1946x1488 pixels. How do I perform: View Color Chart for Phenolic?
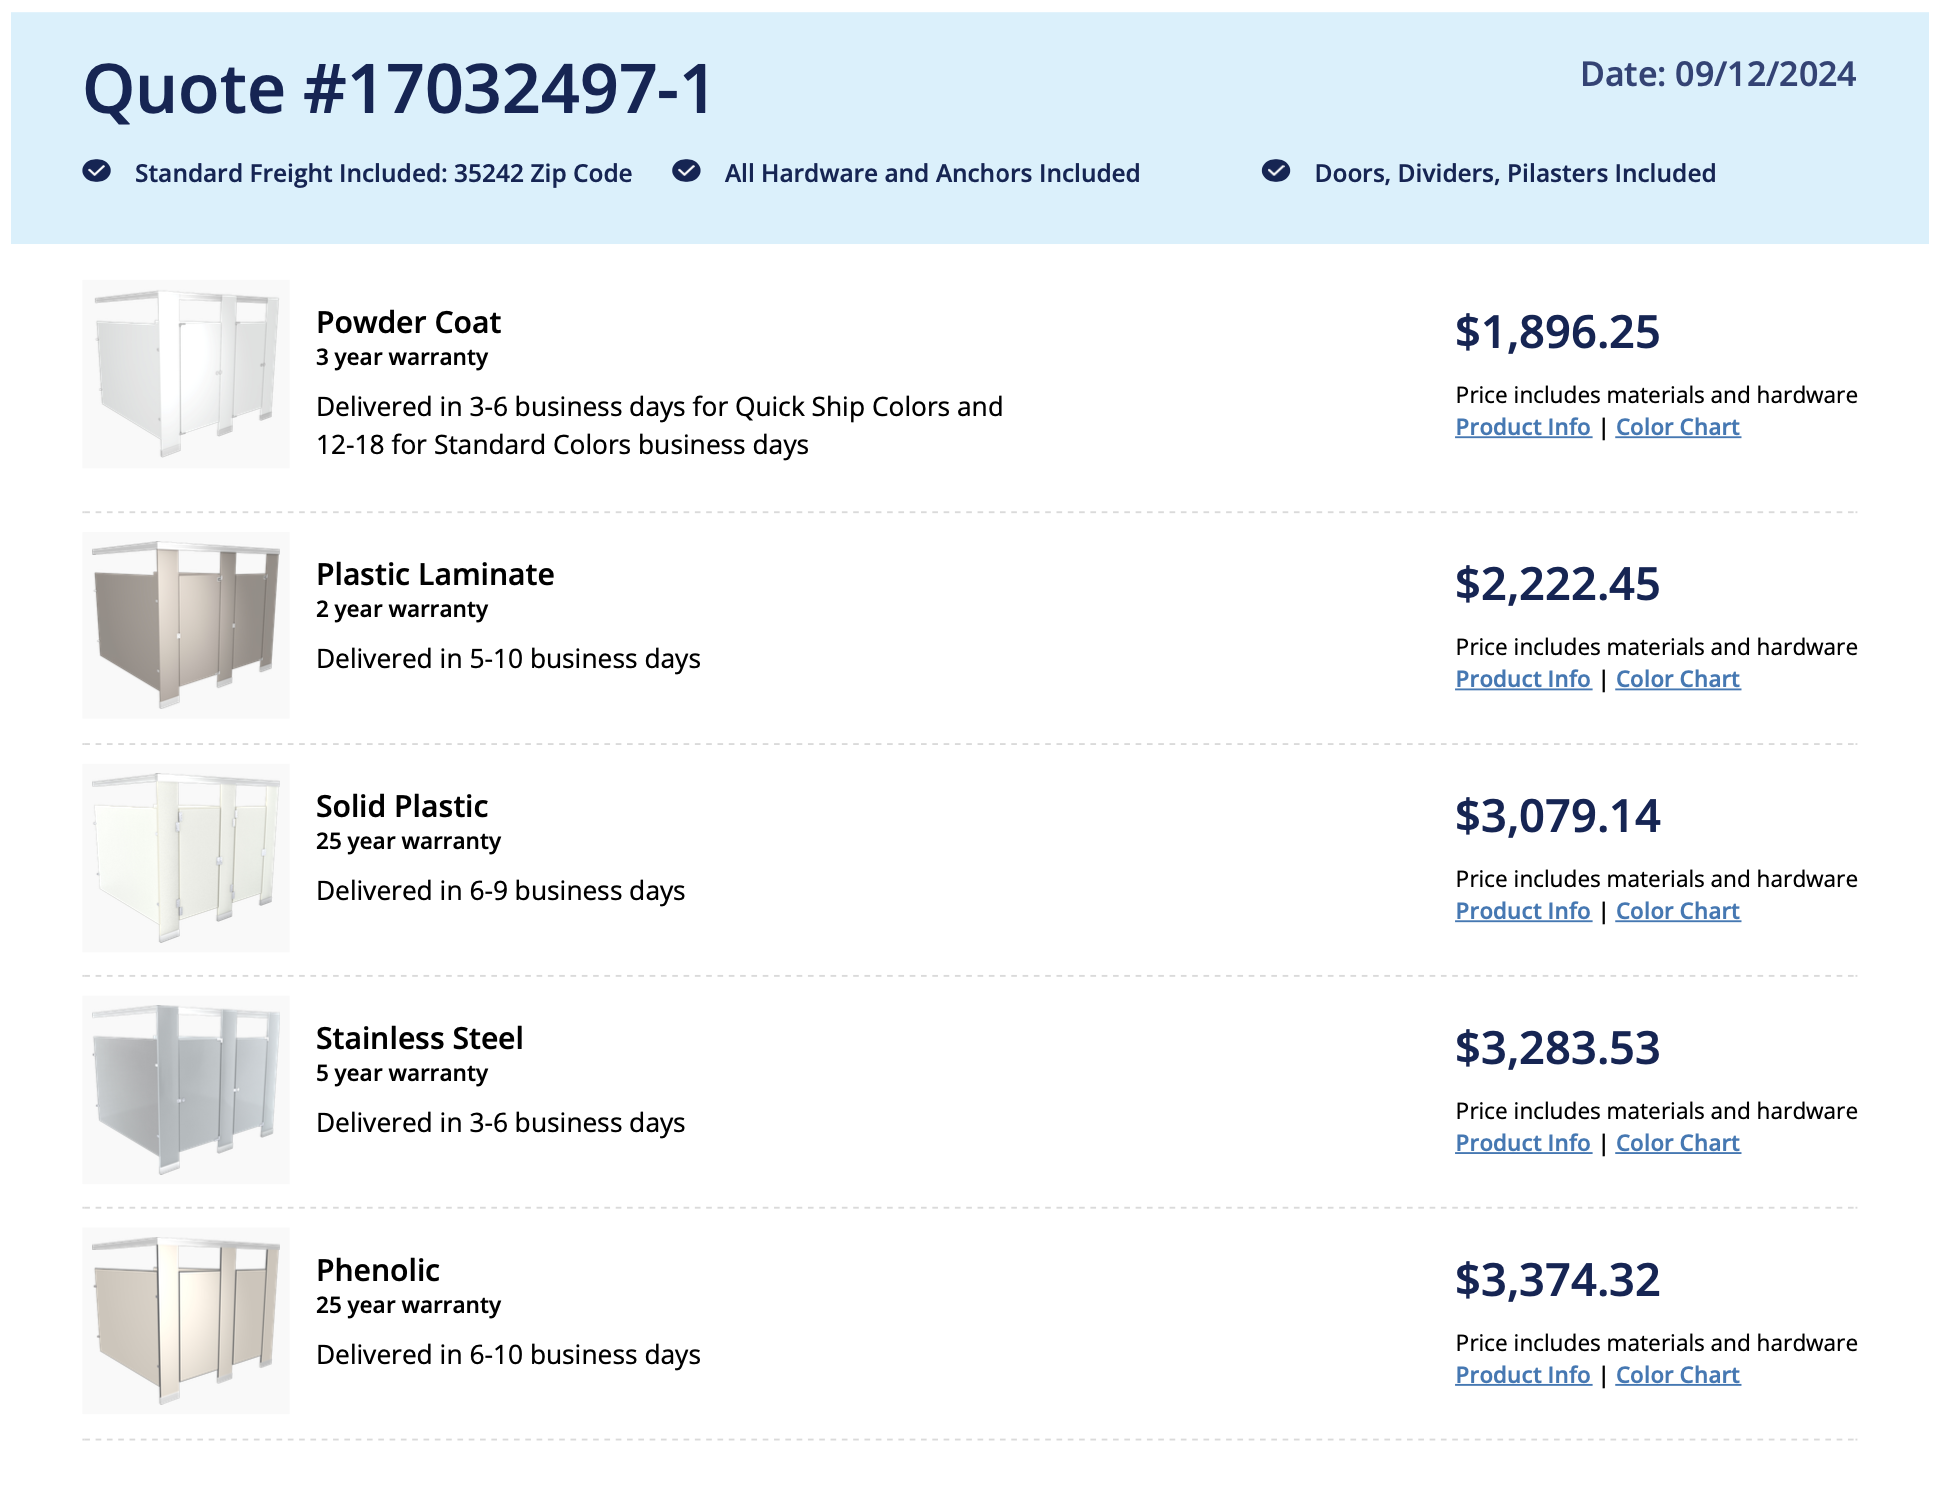pos(1677,1375)
